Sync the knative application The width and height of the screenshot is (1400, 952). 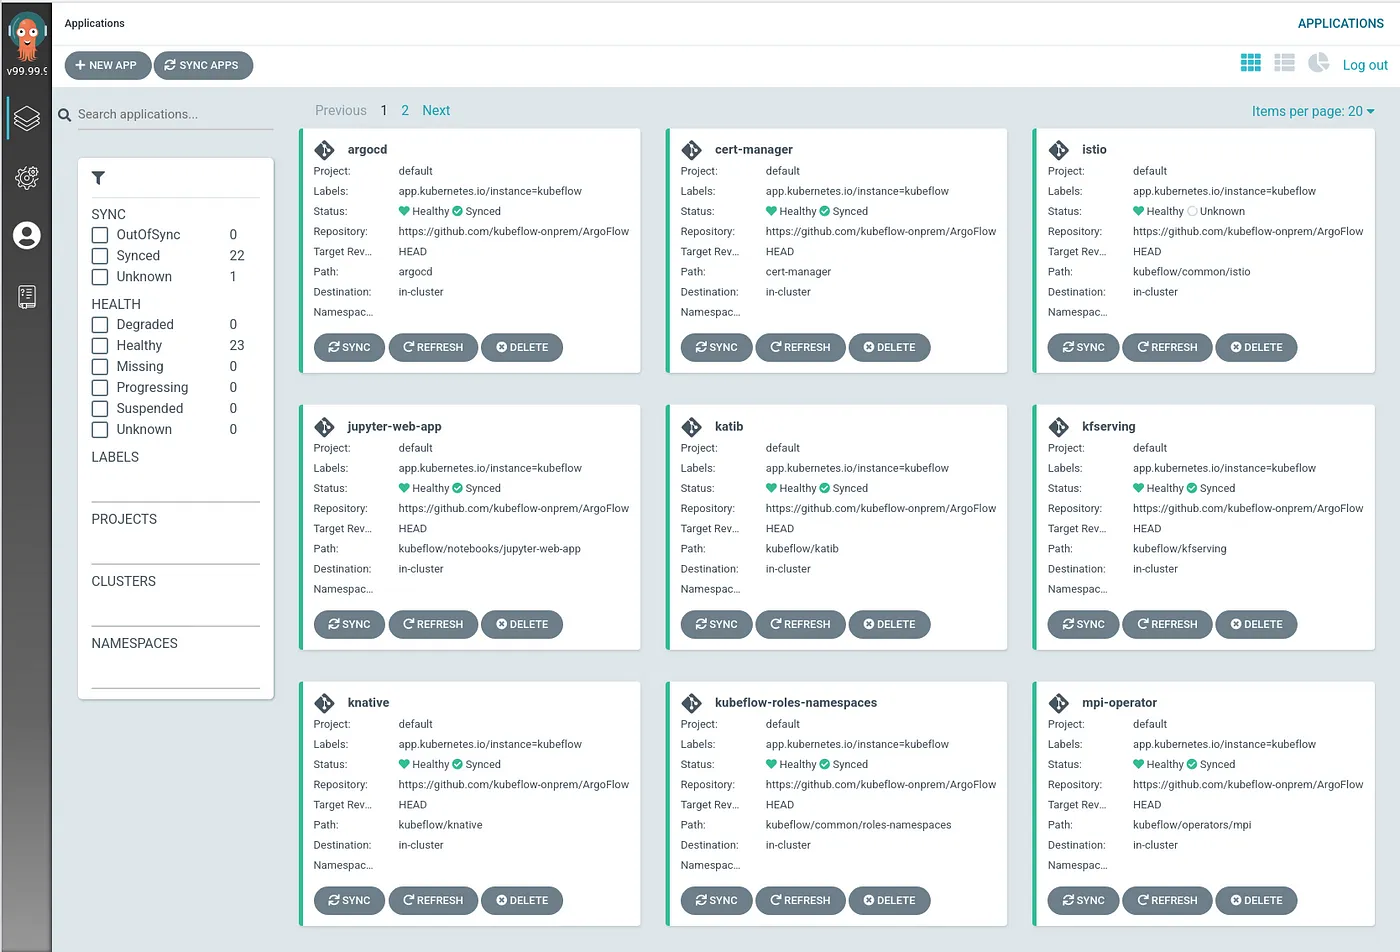click(349, 900)
